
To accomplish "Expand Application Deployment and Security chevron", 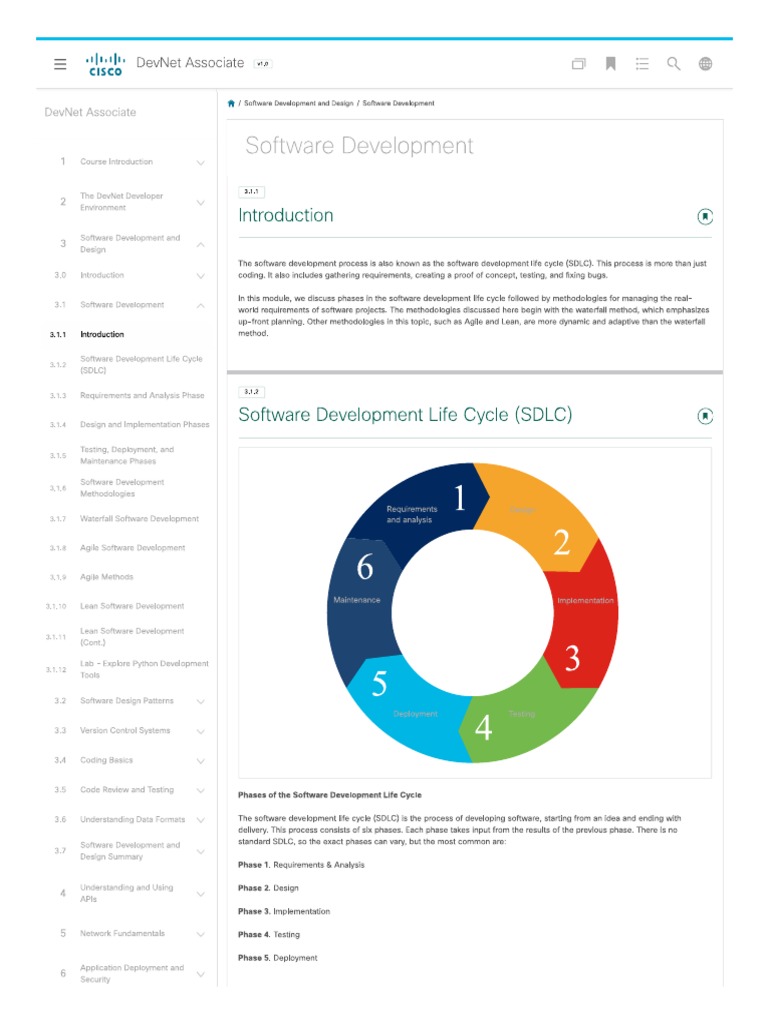I will 200,974.
